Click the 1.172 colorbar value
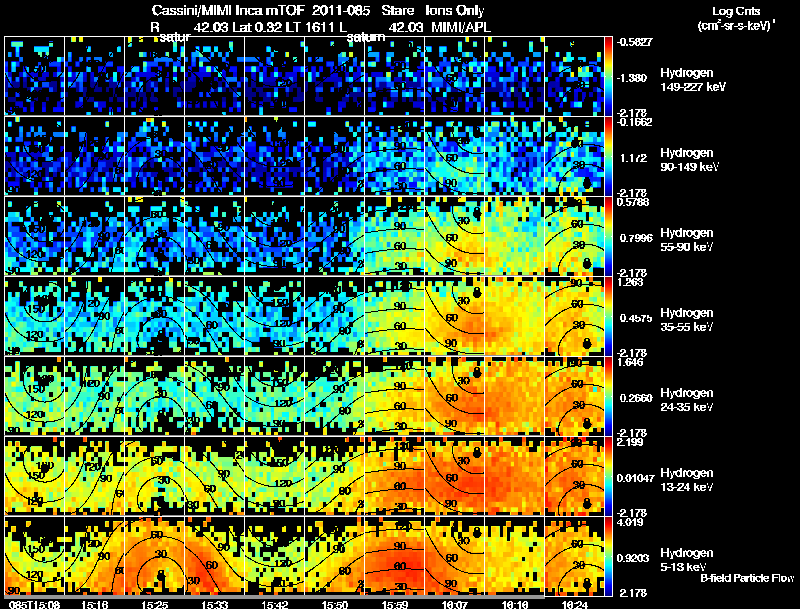The image size is (800, 609). click(x=633, y=158)
